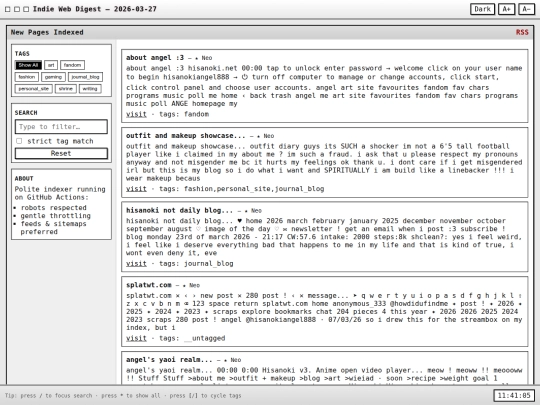
Task: Click the 'splatwt.com' entry title
Action: pos(149,285)
